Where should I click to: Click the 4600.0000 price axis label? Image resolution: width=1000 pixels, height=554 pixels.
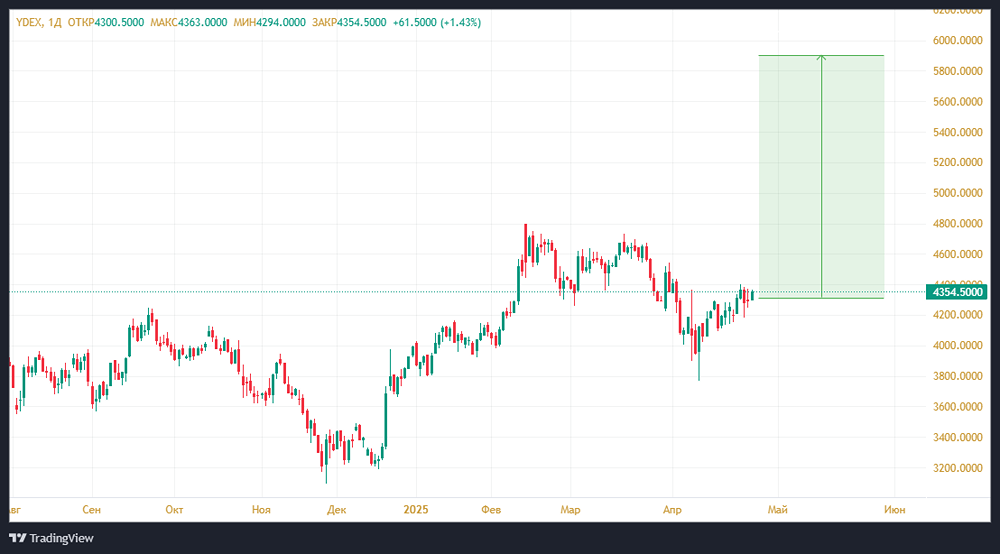pyautogui.click(x=957, y=254)
